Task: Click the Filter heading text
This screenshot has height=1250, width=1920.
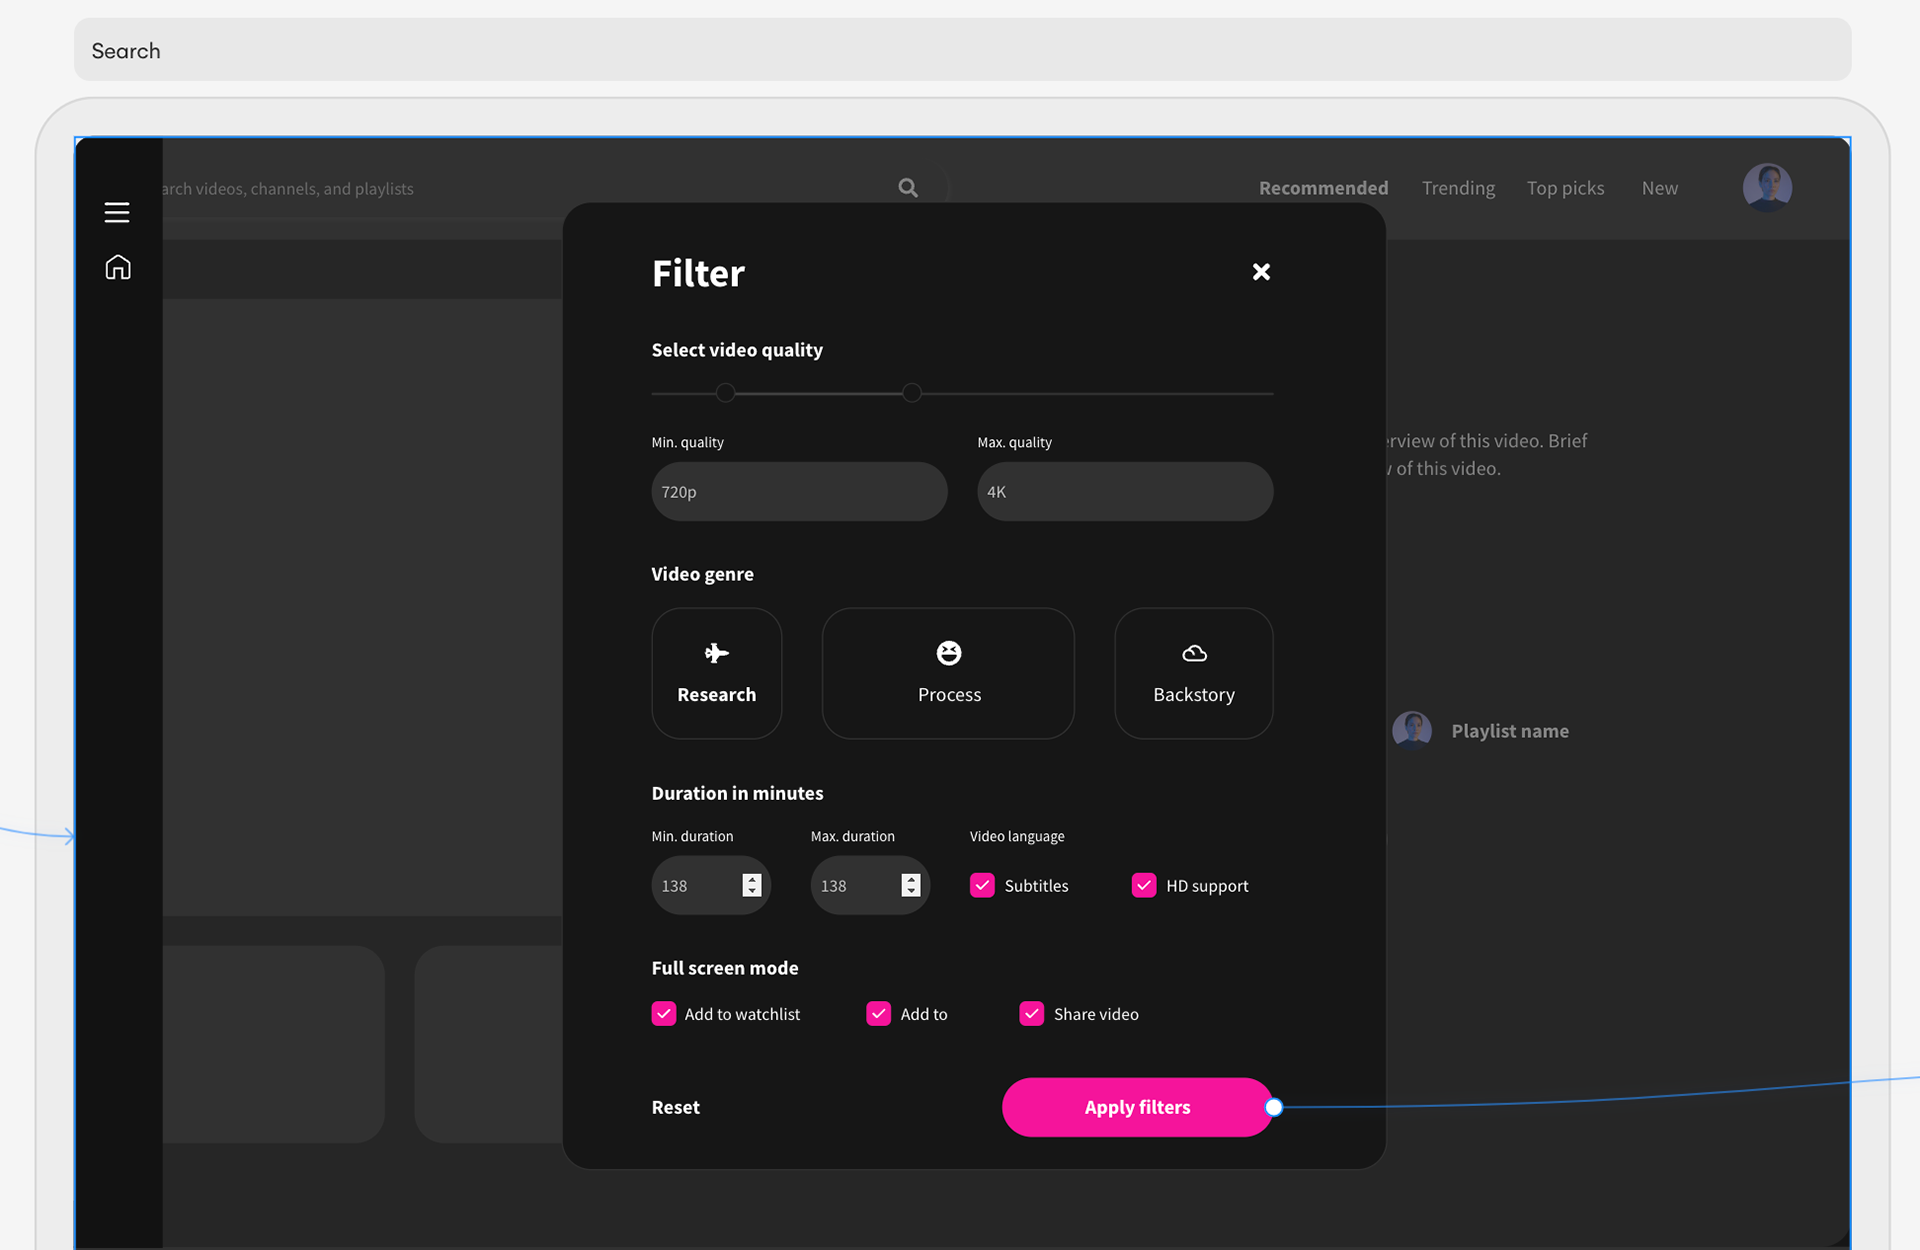Action: [698, 273]
